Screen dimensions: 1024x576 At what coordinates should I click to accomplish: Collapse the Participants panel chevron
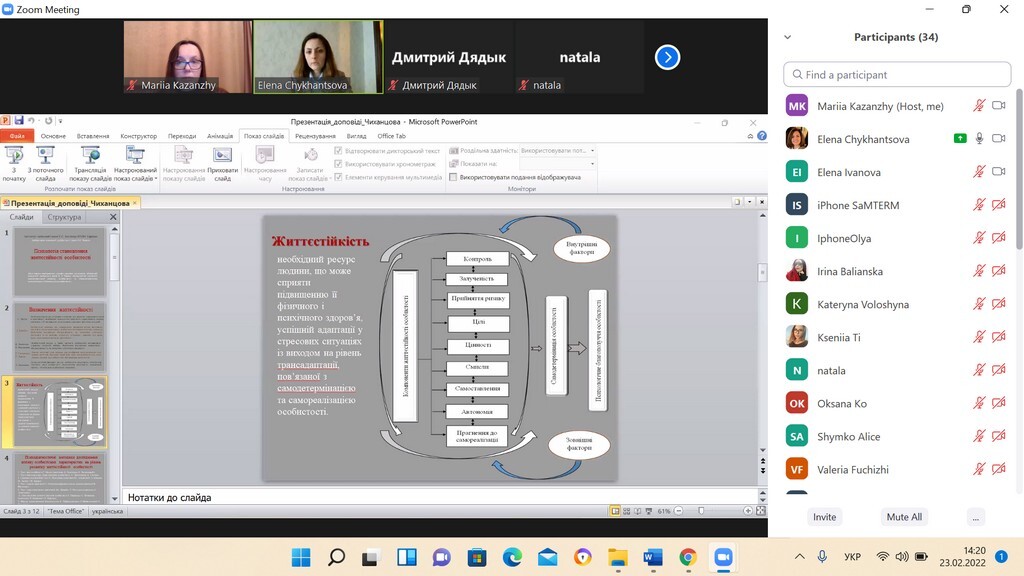tap(788, 37)
